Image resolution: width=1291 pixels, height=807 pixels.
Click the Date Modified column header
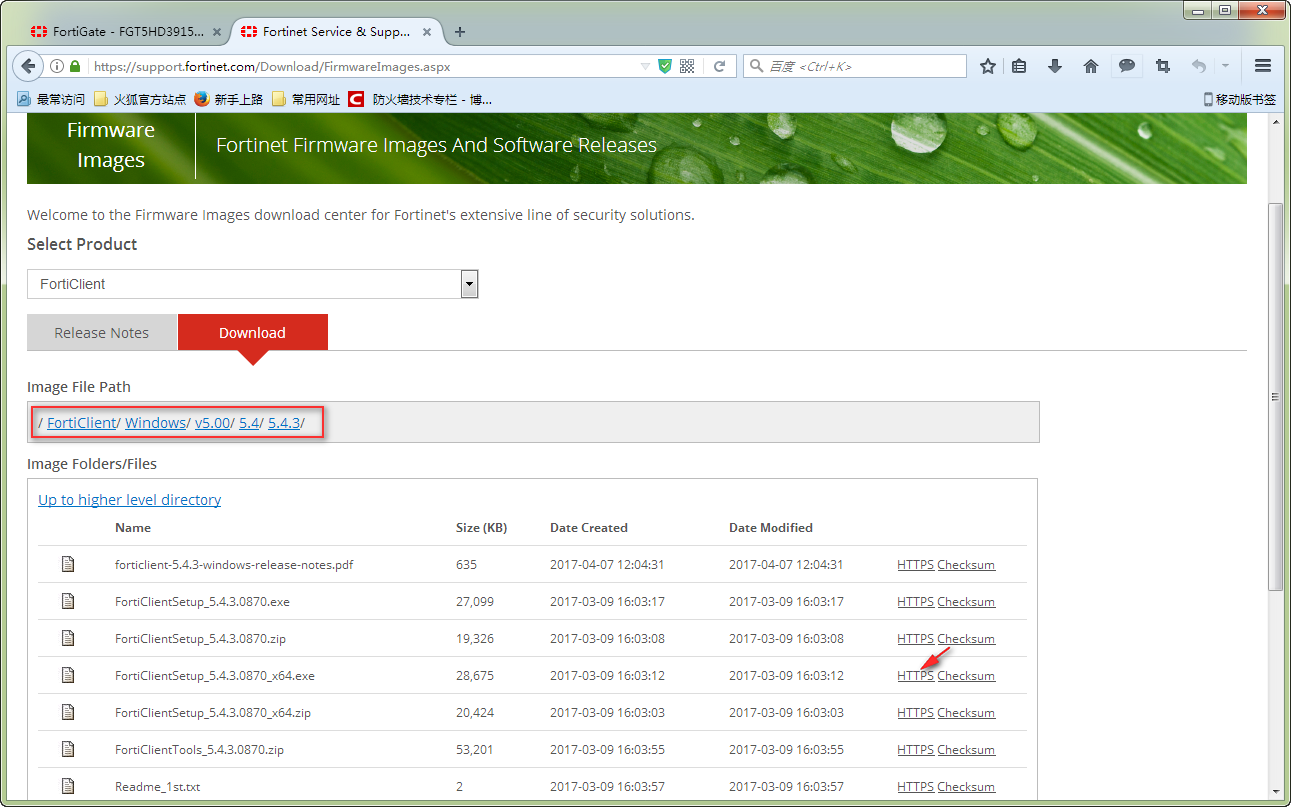pyautogui.click(x=771, y=527)
